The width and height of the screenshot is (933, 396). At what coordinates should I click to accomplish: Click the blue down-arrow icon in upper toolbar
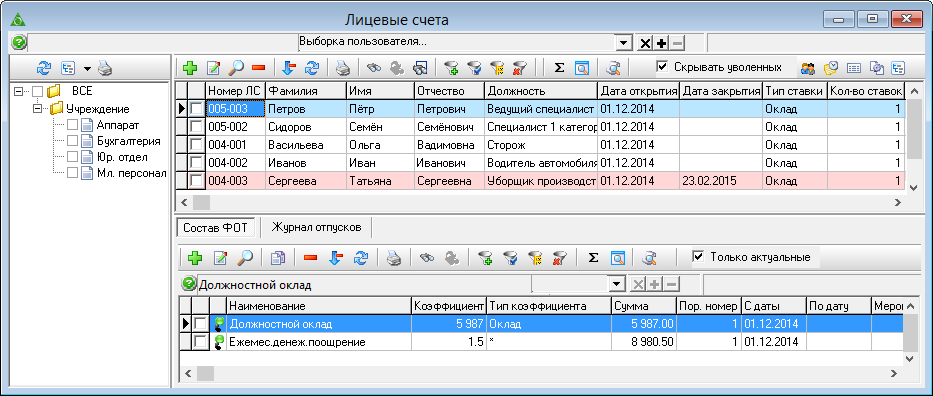point(289,68)
